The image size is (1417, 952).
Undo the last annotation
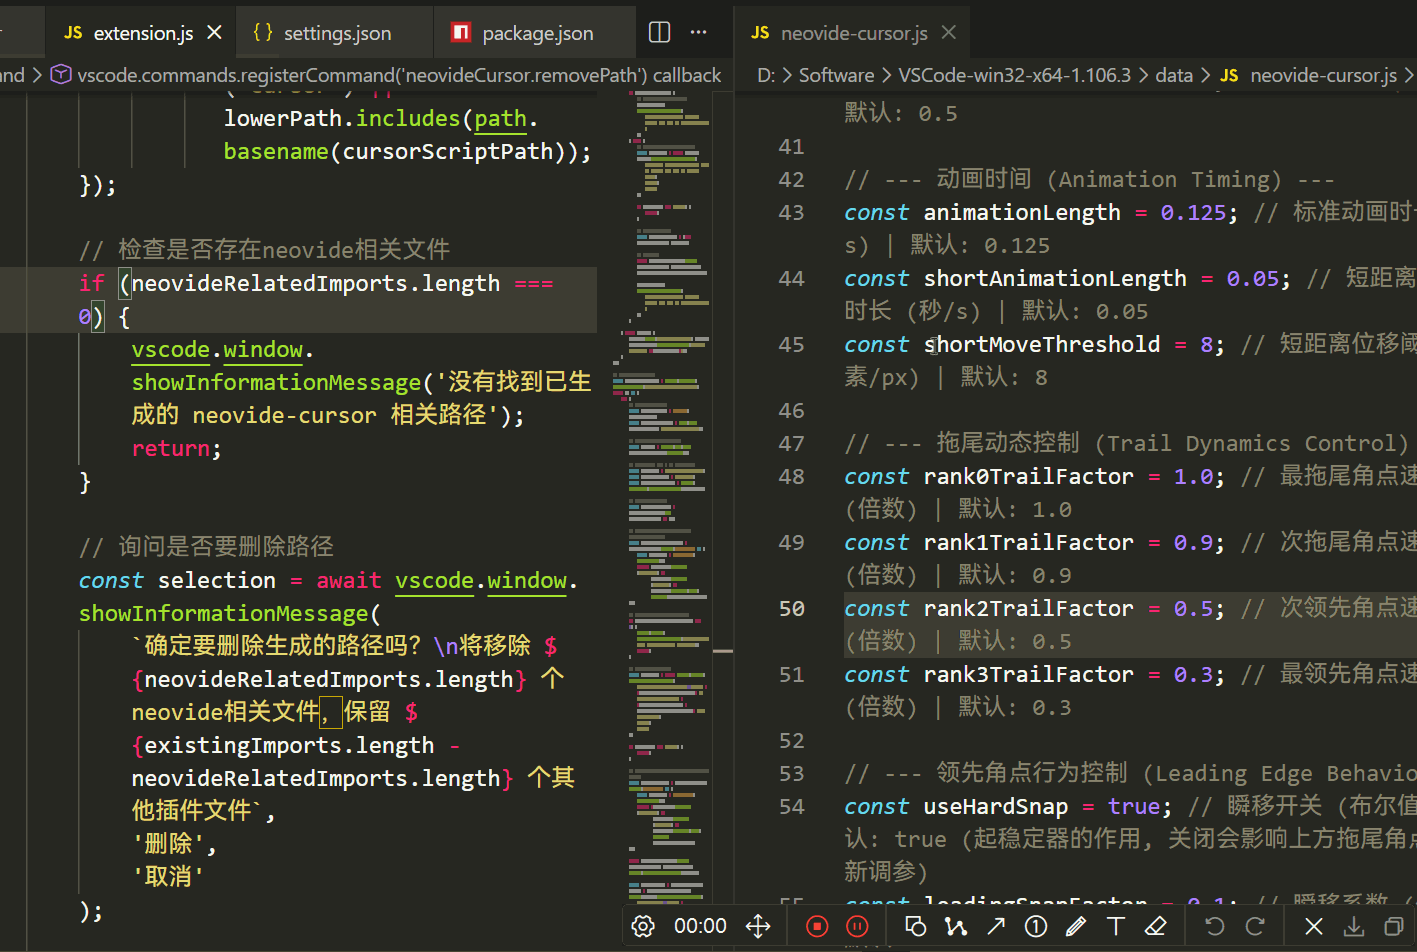pyautogui.click(x=1214, y=926)
